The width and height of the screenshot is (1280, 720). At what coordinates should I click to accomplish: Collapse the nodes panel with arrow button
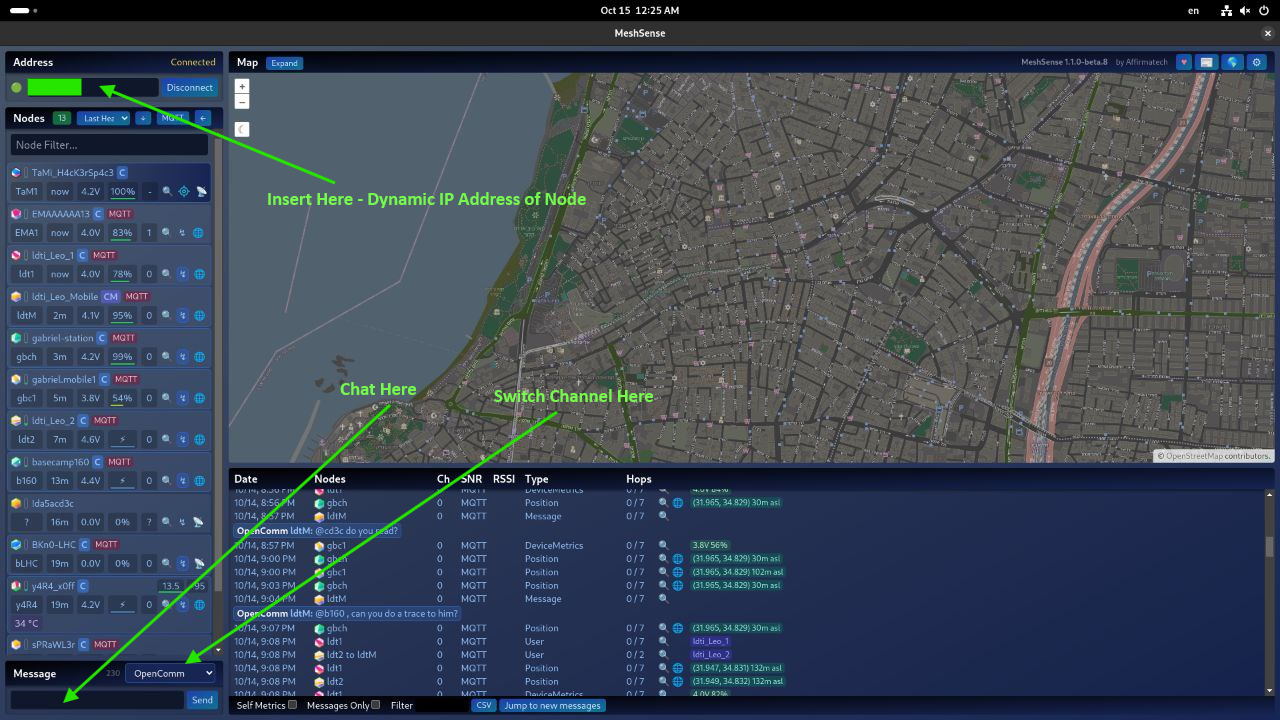(x=203, y=118)
